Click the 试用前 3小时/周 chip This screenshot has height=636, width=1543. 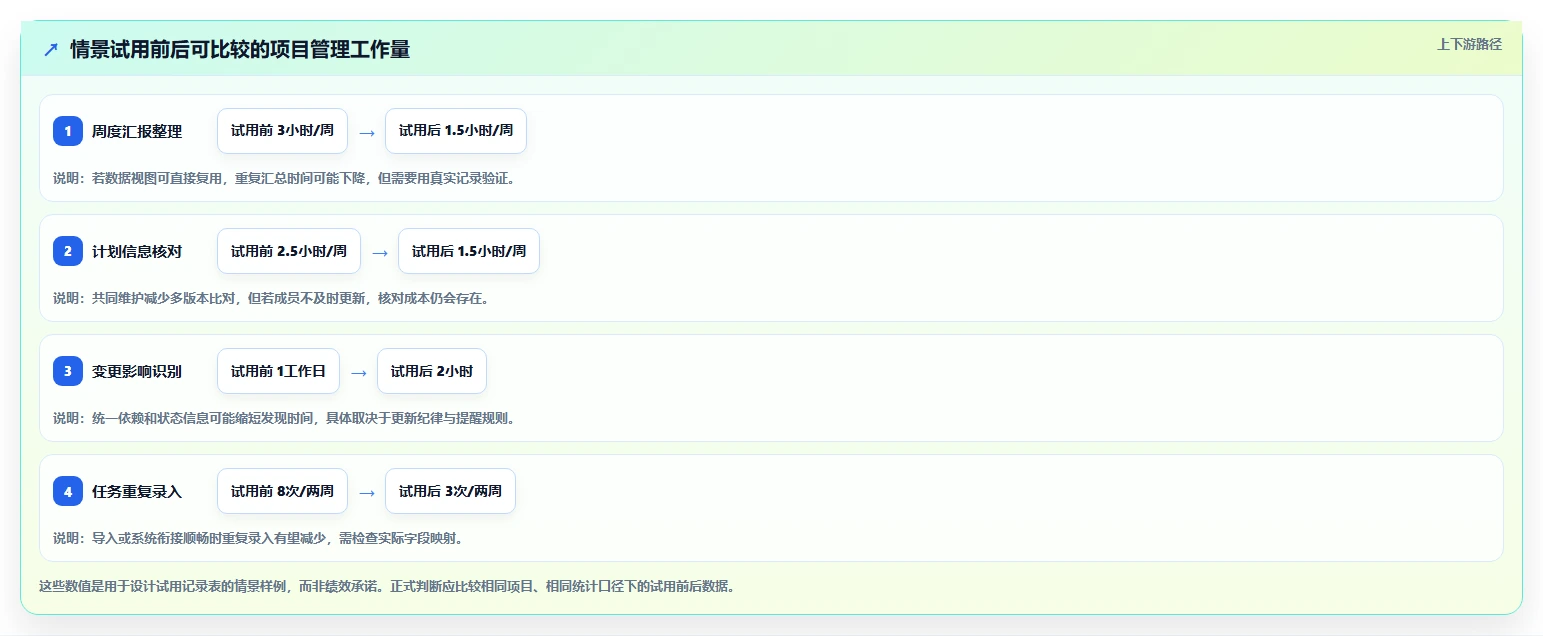point(282,131)
